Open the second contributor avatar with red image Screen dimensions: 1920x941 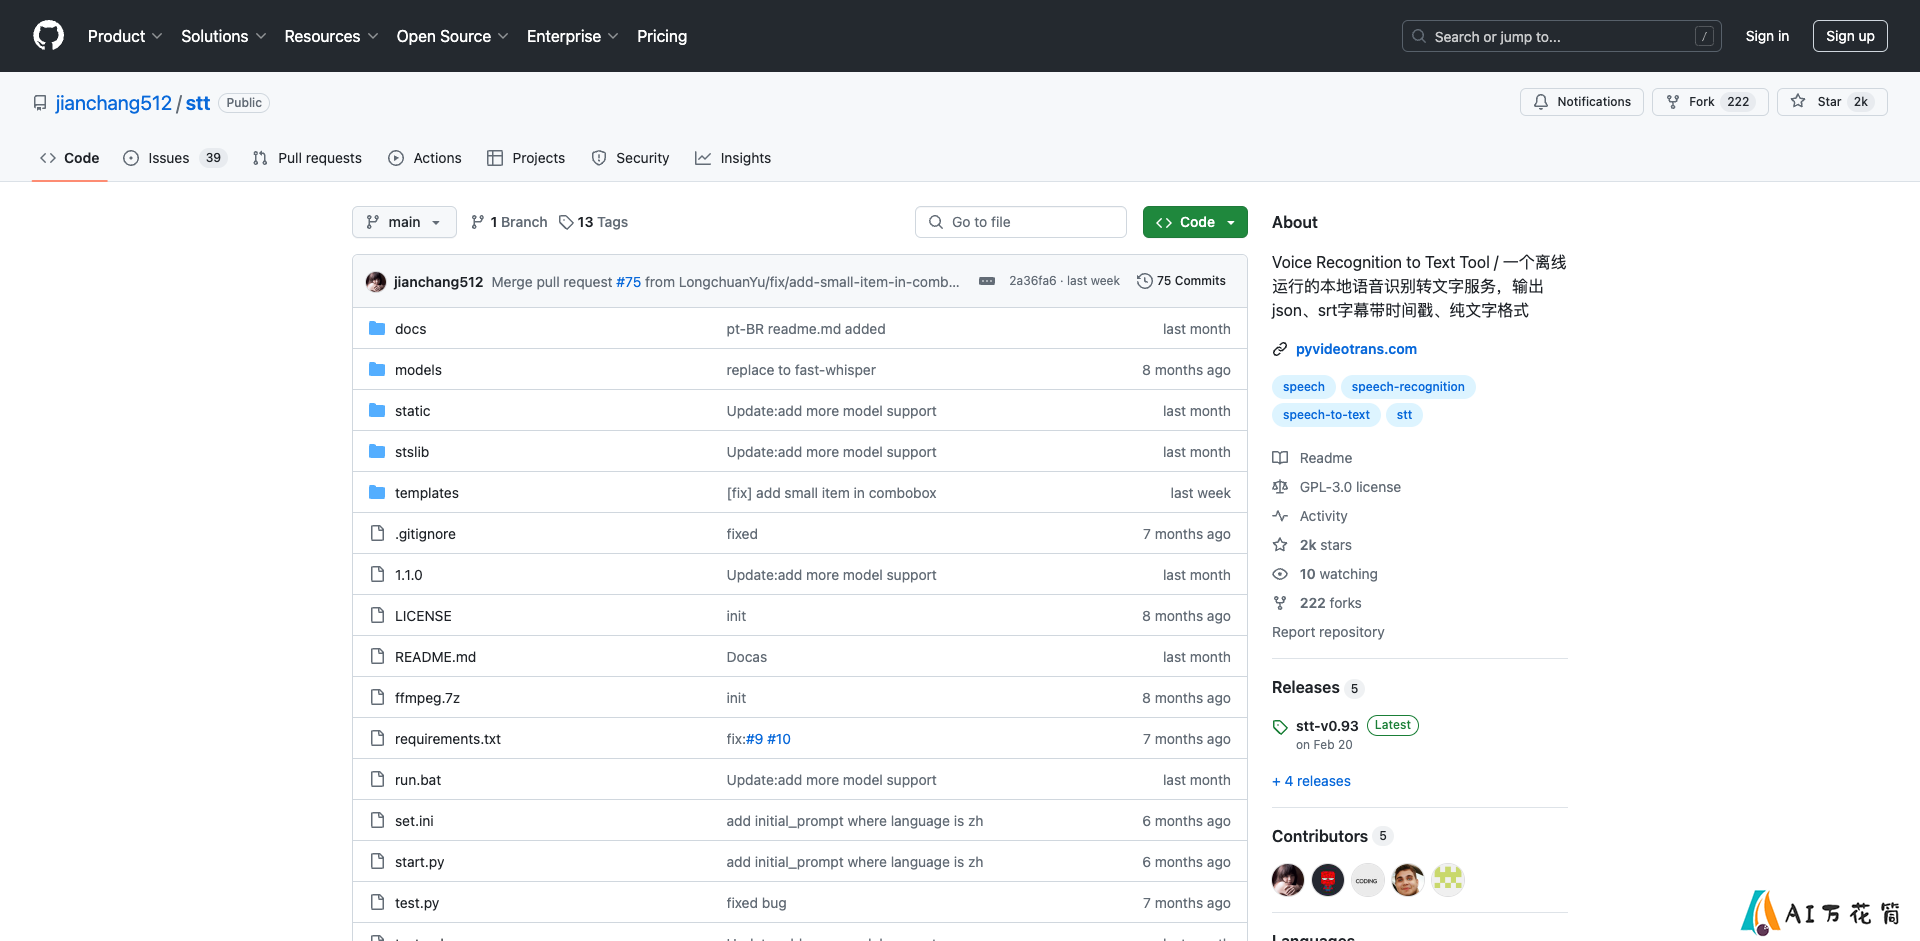click(x=1328, y=880)
